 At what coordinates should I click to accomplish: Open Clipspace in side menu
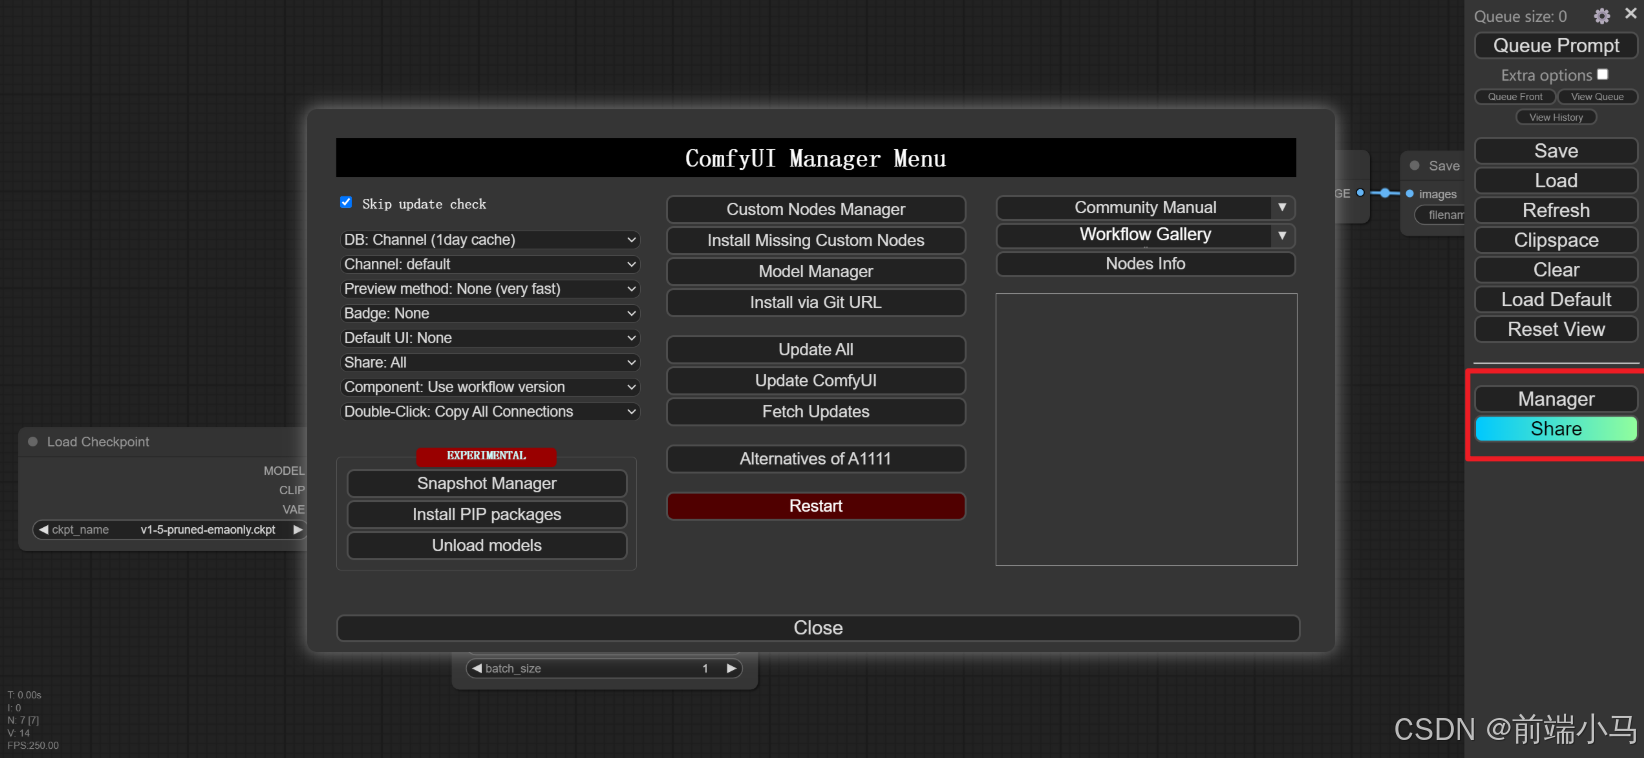coord(1556,240)
